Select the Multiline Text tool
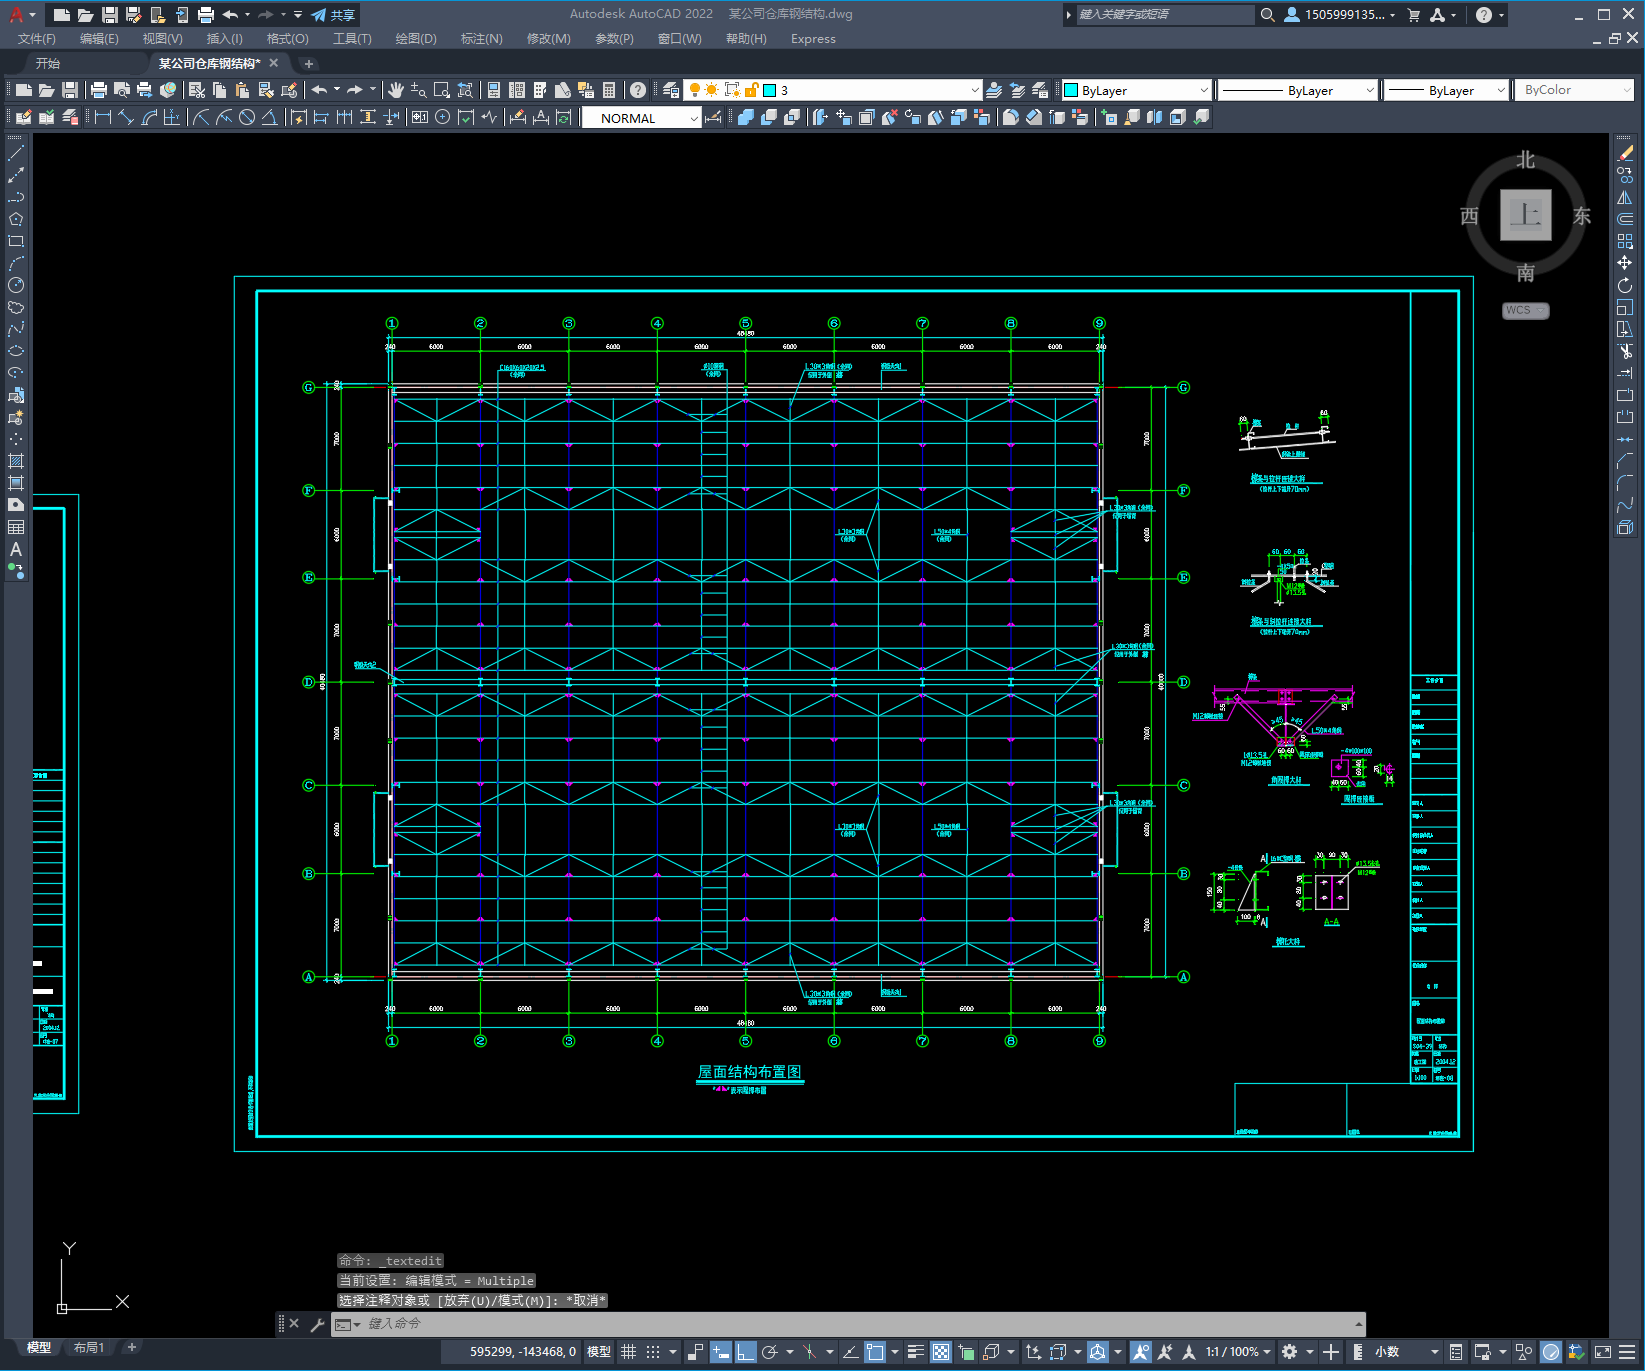 coord(16,549)
